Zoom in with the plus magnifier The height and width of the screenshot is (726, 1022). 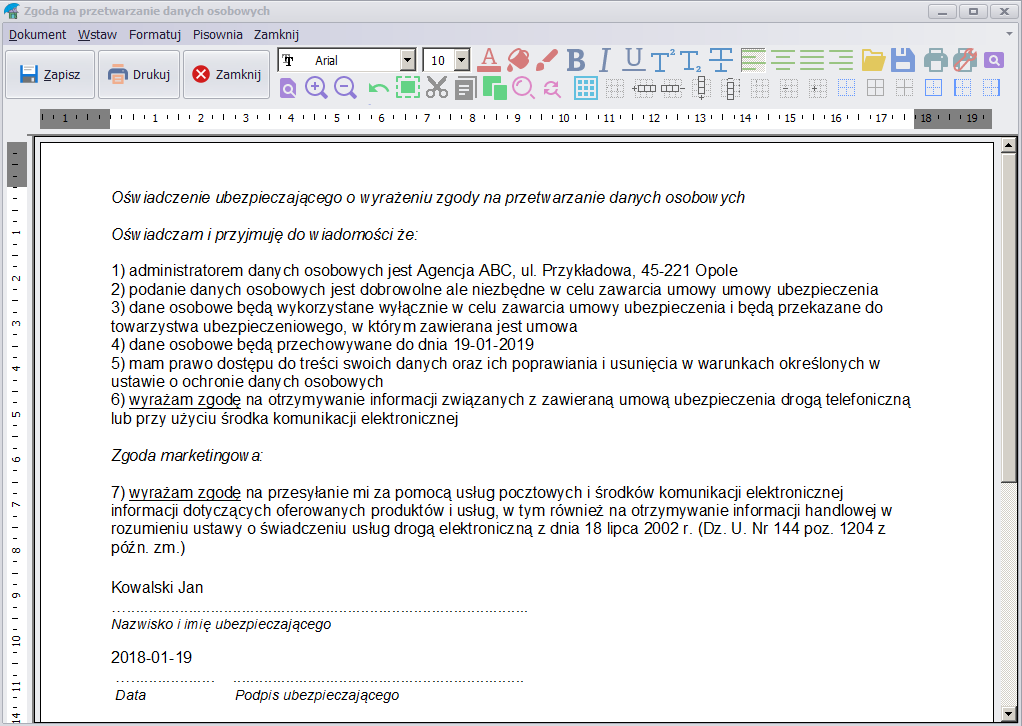coord(316,87)
